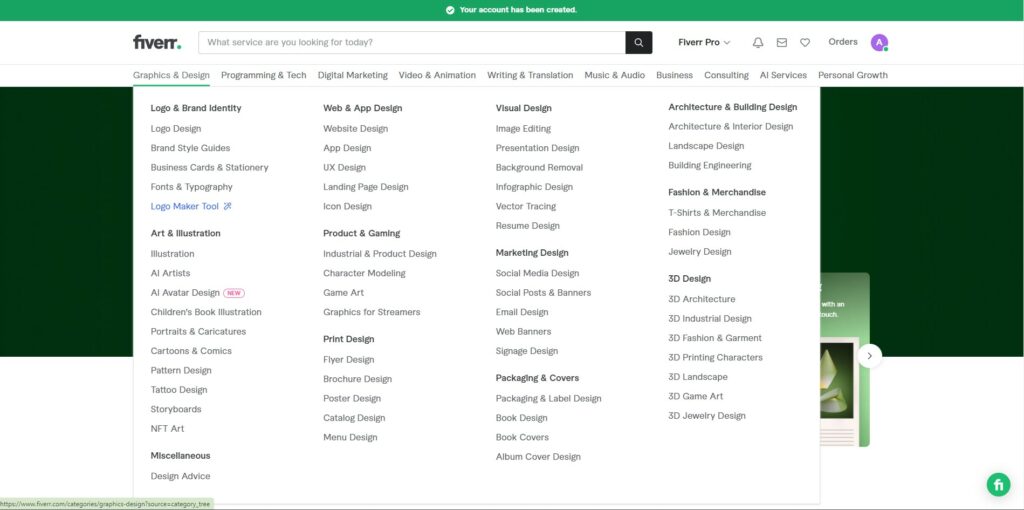
Task: Open Portraits & Caricatures
Action: tap(199, 332)
